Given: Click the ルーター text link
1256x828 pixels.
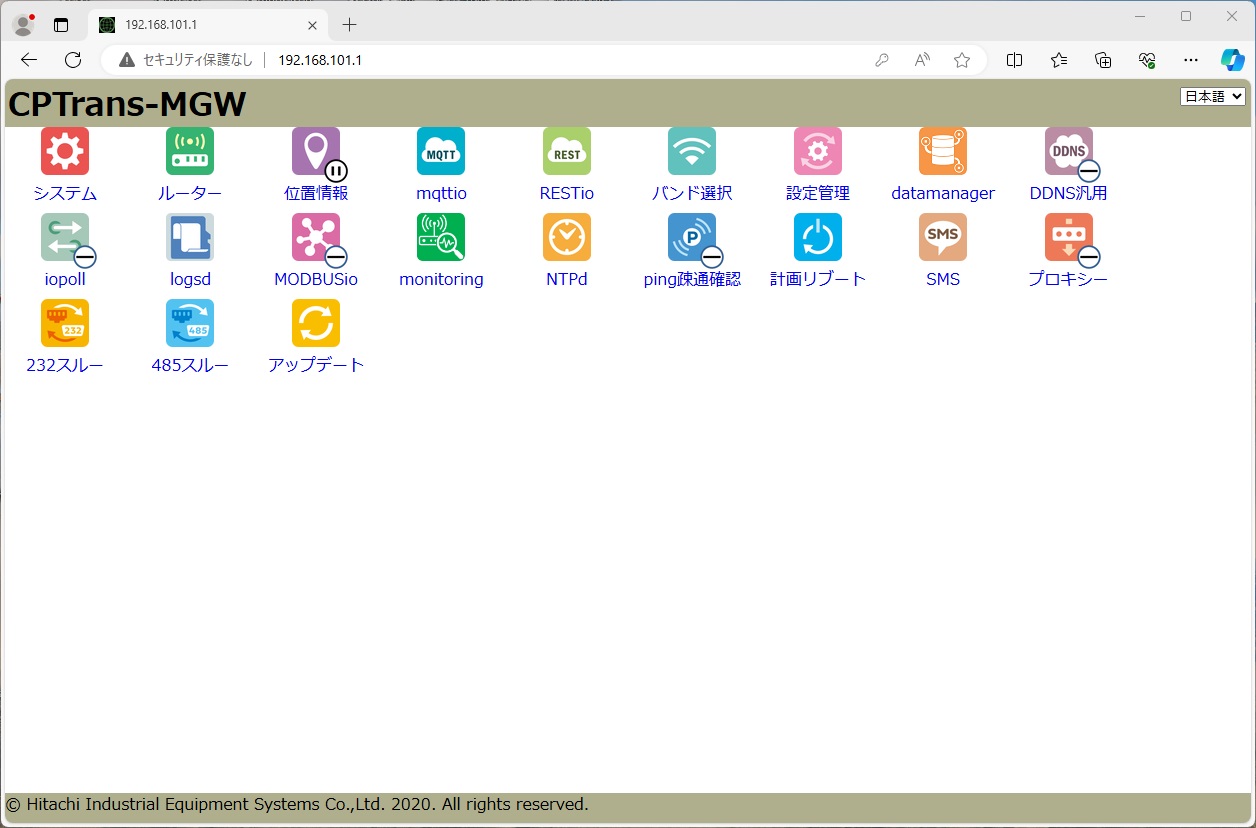Looking at the screenshot, I should point(190,193).
